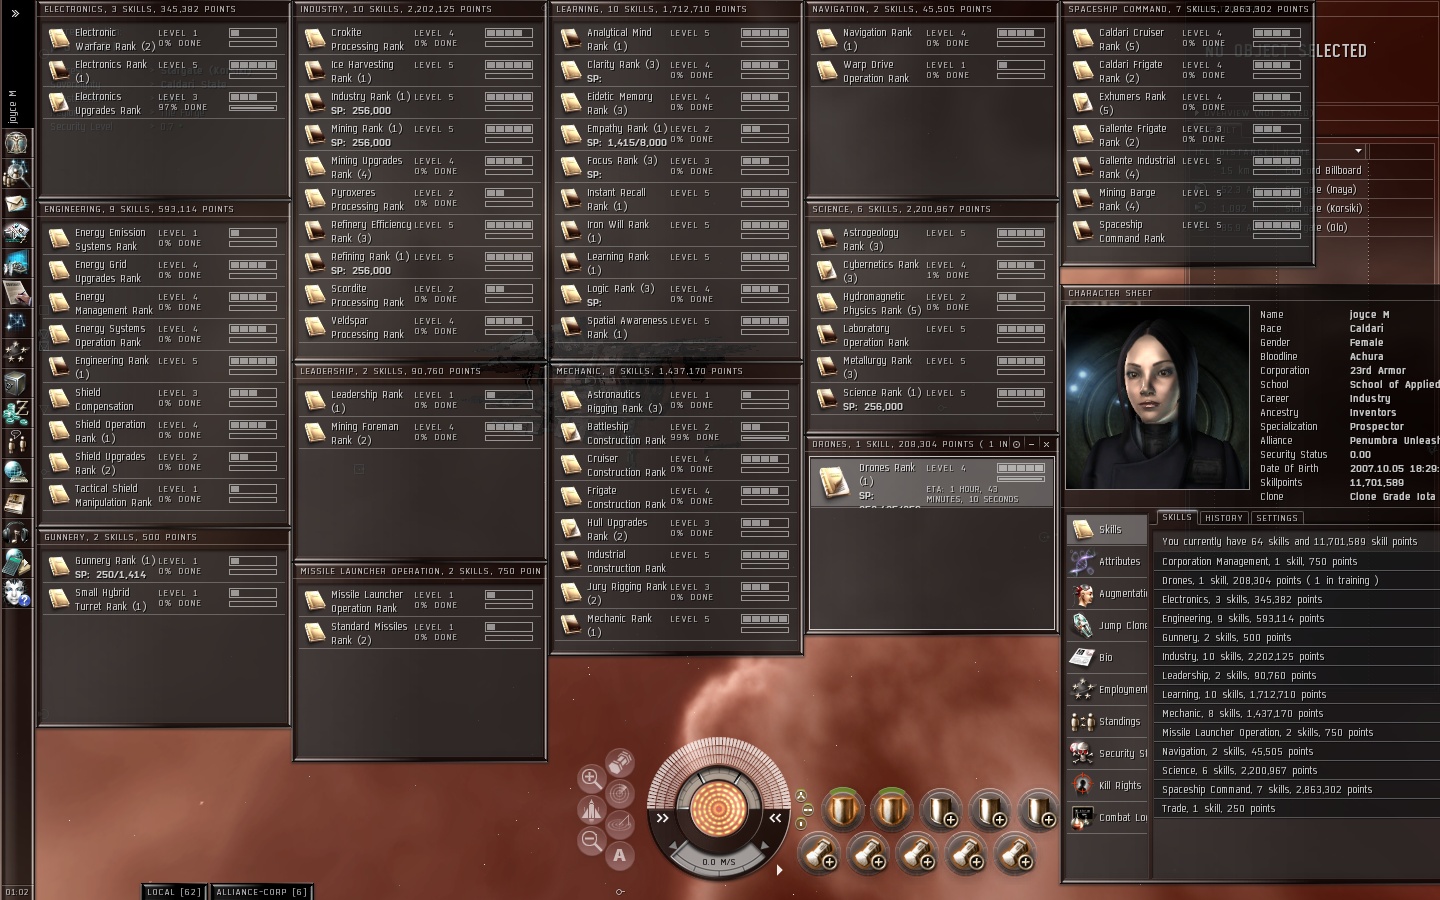Click the zoom out magnifier on the HUD
Image resolution: width=1440 pixels, height=900 pixels.
tap(591, 841)
